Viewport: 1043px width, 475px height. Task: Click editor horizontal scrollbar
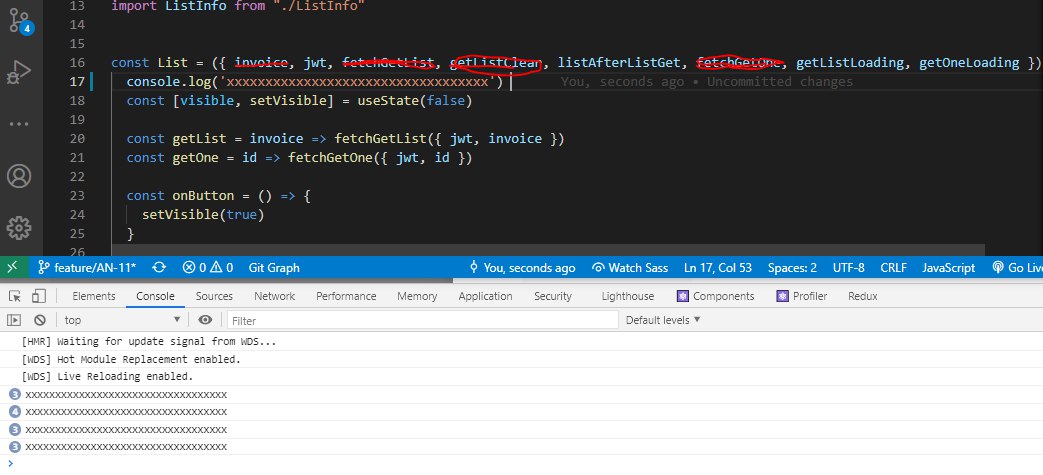tap(547, 249)
